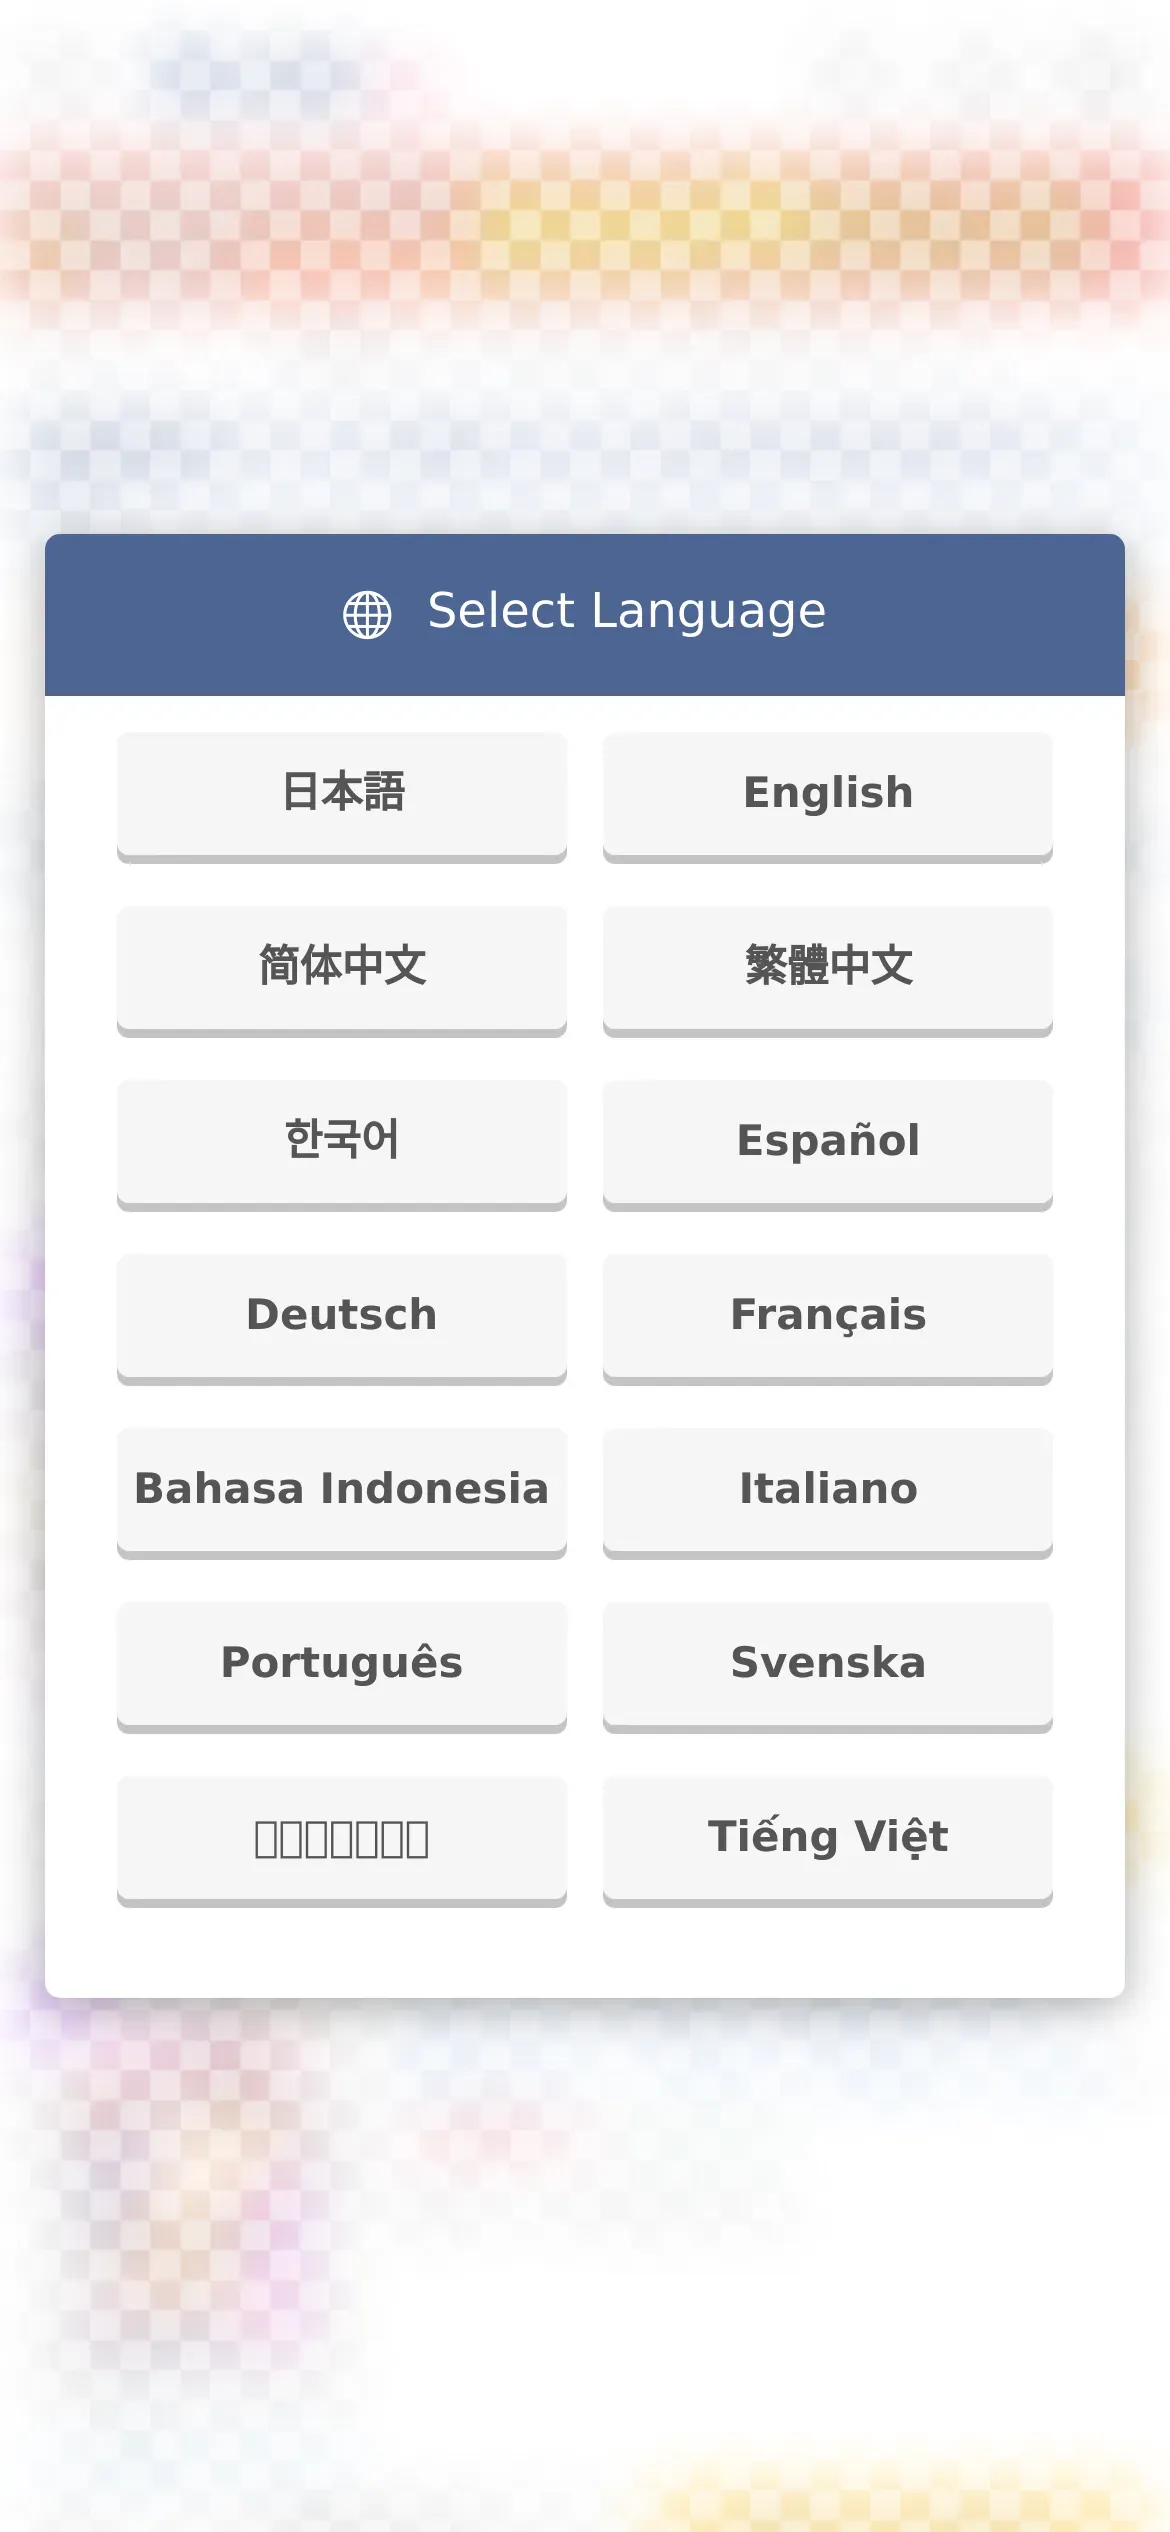Click blurred area below the dialog
Image resolution: width=1170 pixels, height=2532 pixels.
(x=585, y=2250)
